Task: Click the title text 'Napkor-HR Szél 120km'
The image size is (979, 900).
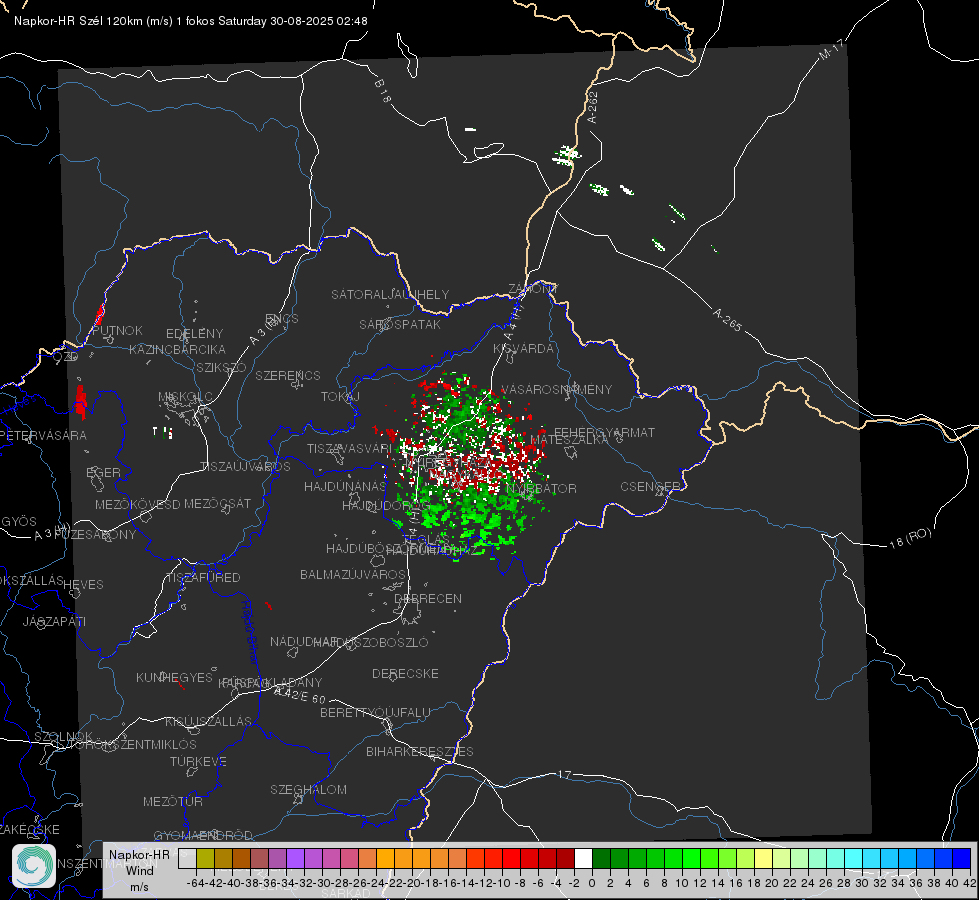Action: [x=79, y=21]
